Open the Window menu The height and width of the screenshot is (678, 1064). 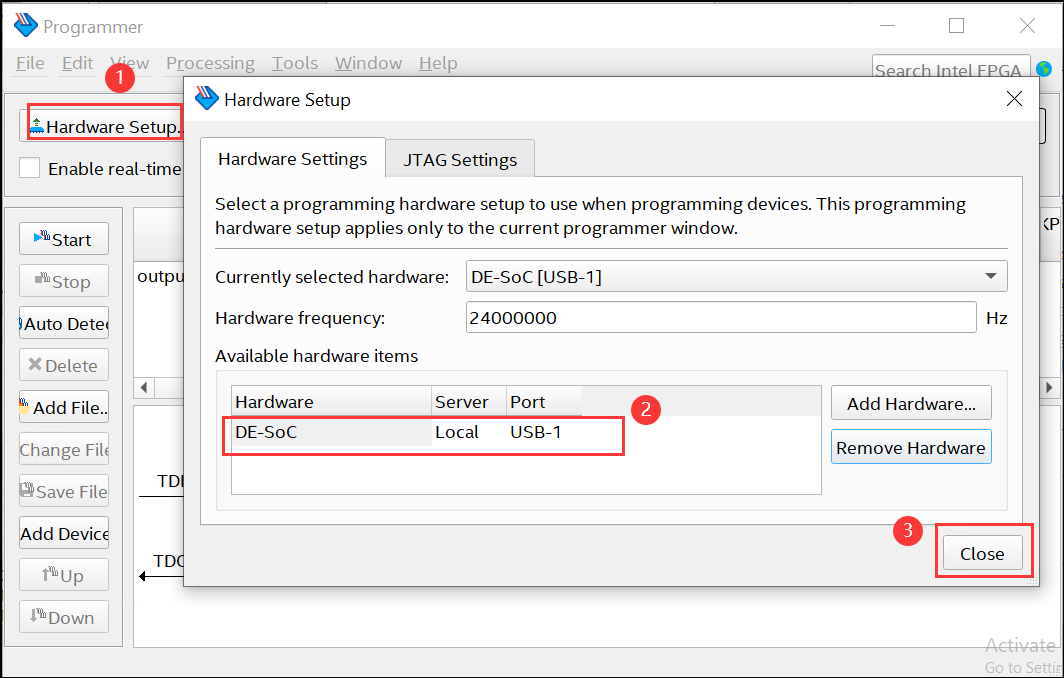pos(368,63)
